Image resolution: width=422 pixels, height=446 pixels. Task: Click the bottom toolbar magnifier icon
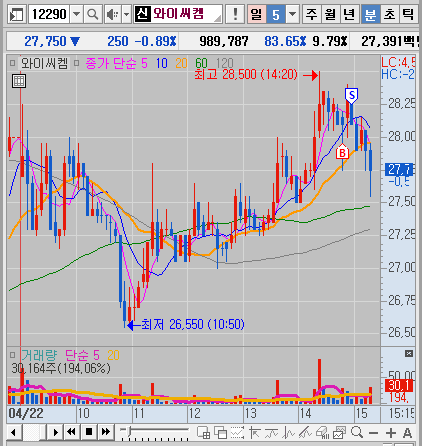point(357,432)
